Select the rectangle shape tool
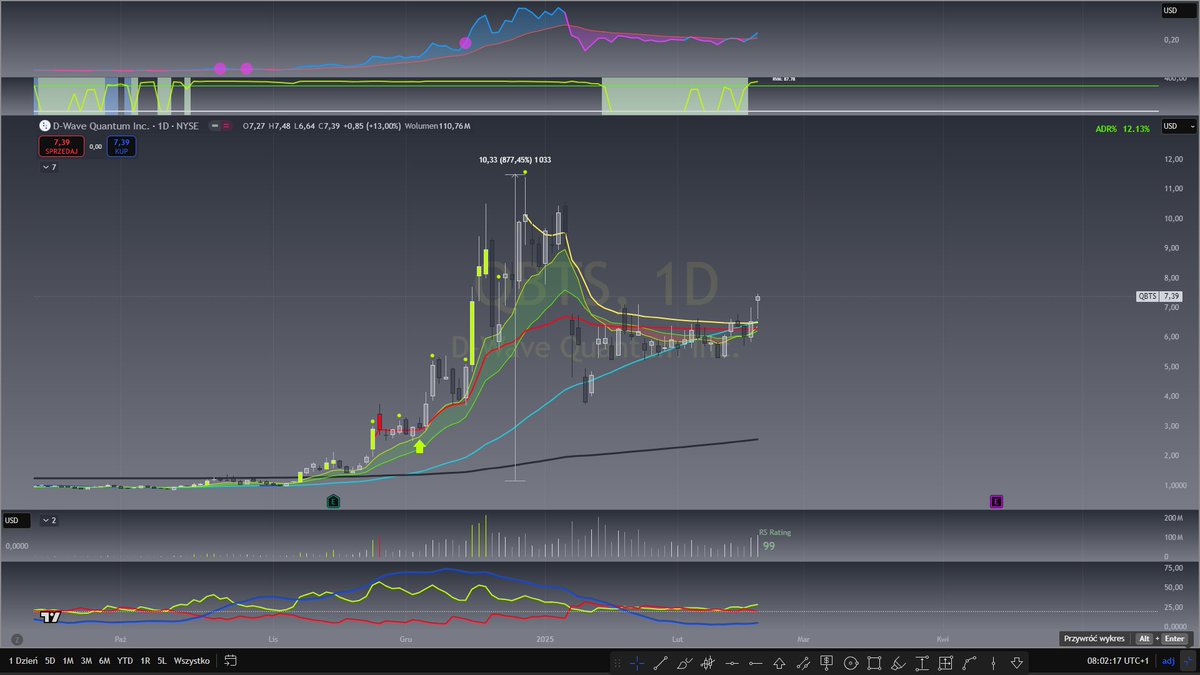This screenshot has height=675, width=1200. [874, 663]
